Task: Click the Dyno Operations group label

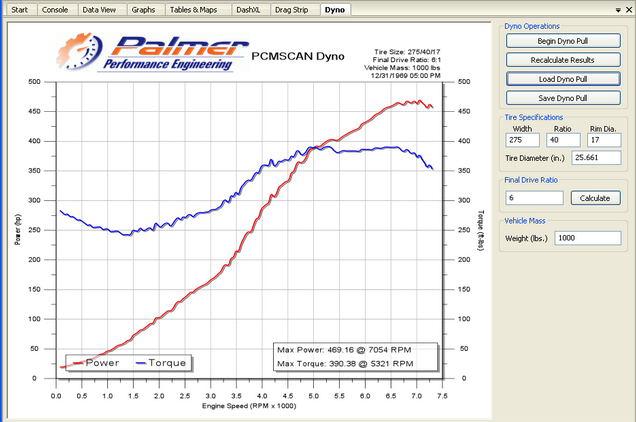Action: [532, 26]
